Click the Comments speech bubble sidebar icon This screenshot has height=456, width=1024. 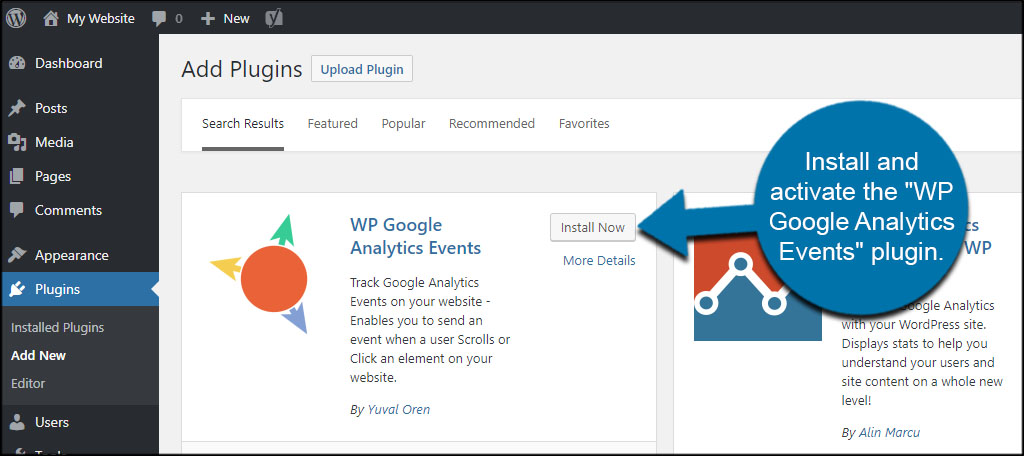coord(17,210)
